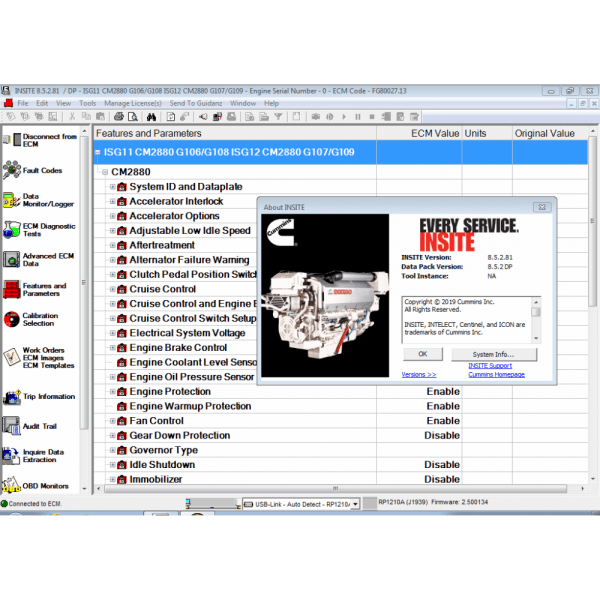Expand Aftertreatment node
The image size is (600, 600).
[x=112, y=245]
